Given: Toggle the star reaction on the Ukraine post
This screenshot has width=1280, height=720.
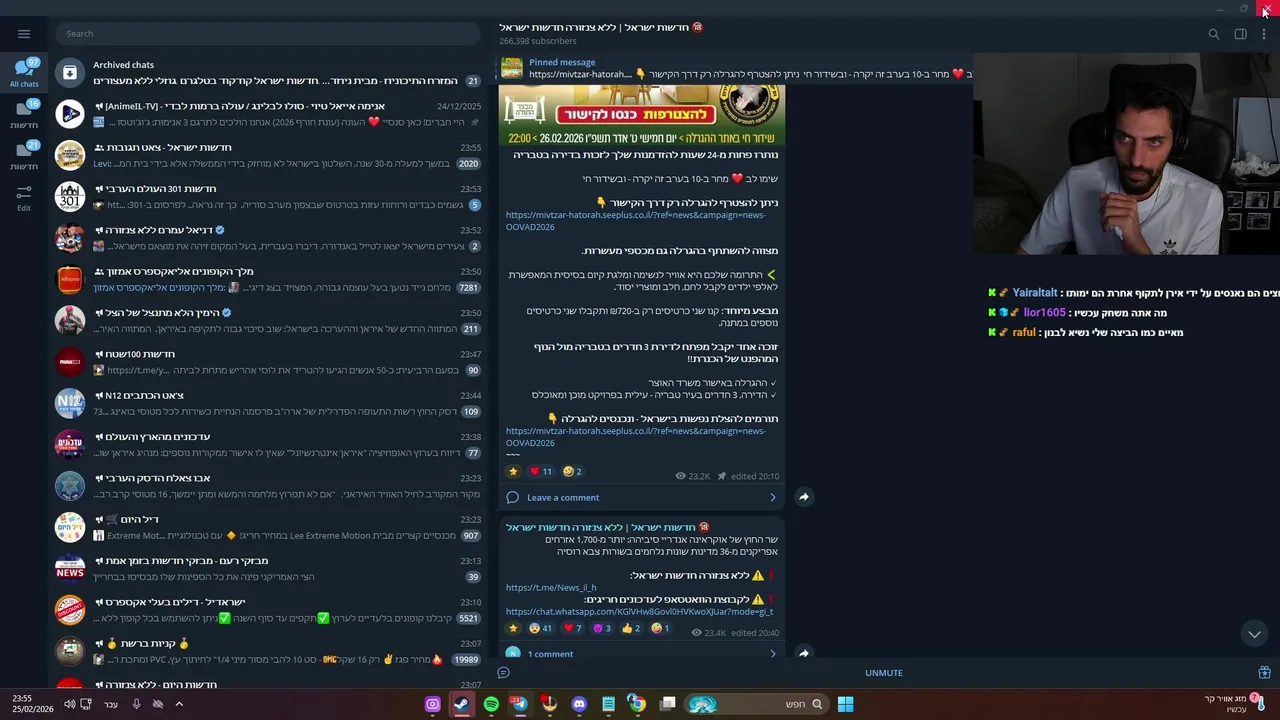Looking at the screenshot, I should pos(514,629).
